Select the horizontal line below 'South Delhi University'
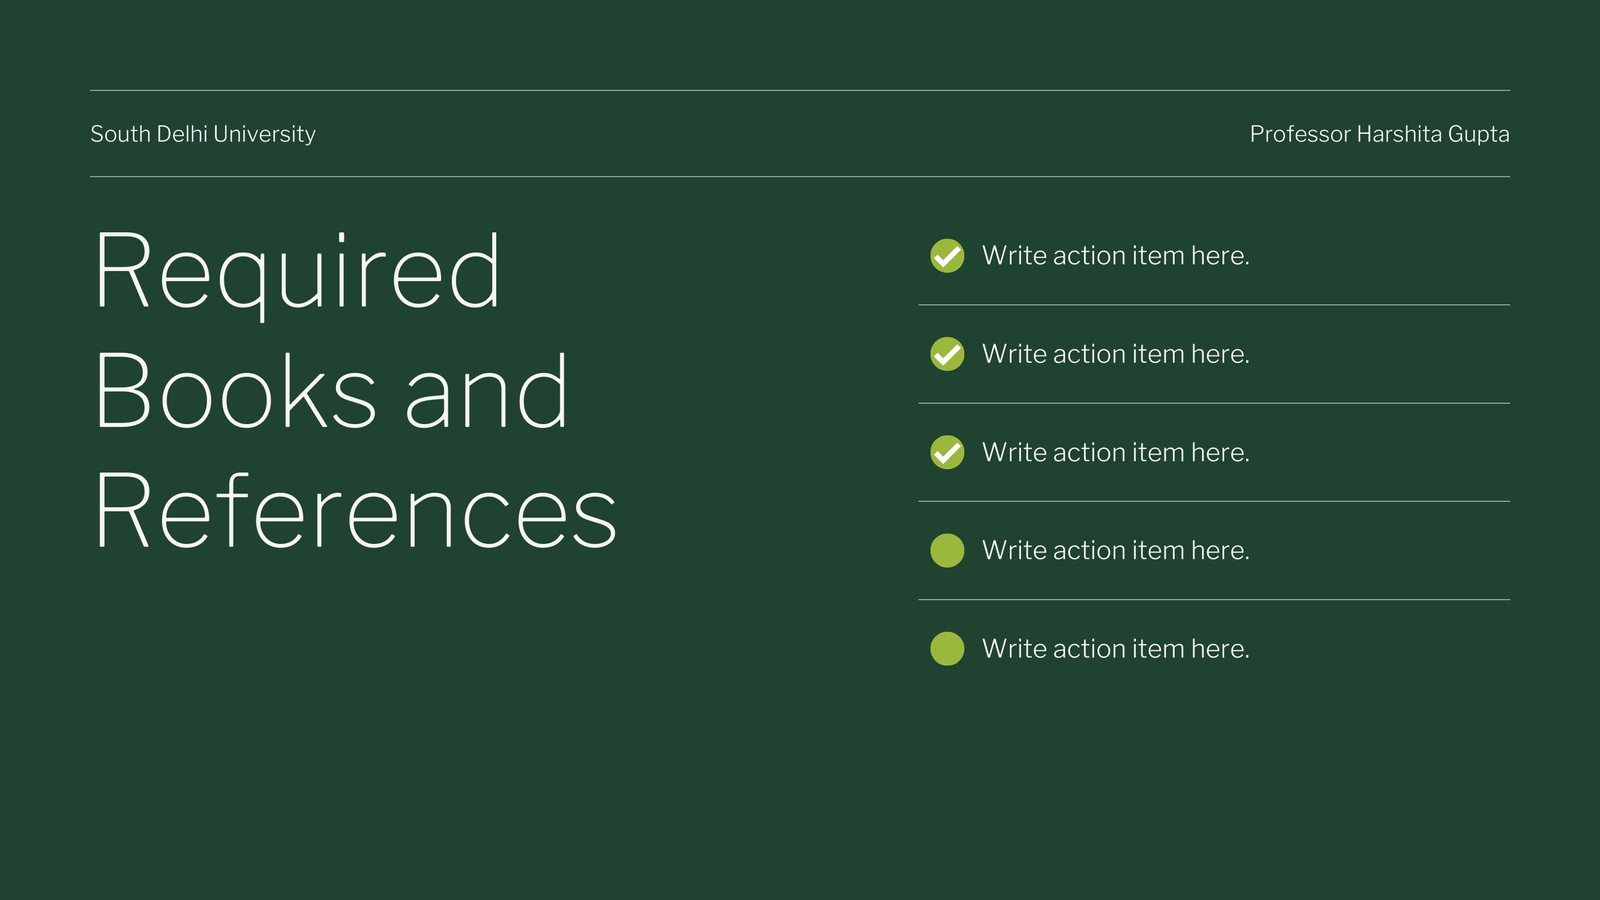 coord(800,177)
